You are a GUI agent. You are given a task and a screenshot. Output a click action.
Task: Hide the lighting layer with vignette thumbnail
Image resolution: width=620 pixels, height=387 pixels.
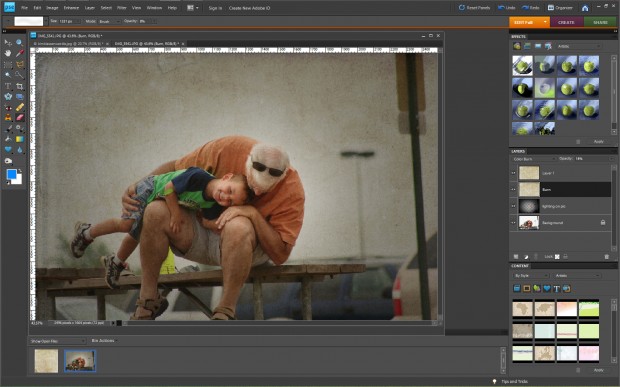(514, 206)
